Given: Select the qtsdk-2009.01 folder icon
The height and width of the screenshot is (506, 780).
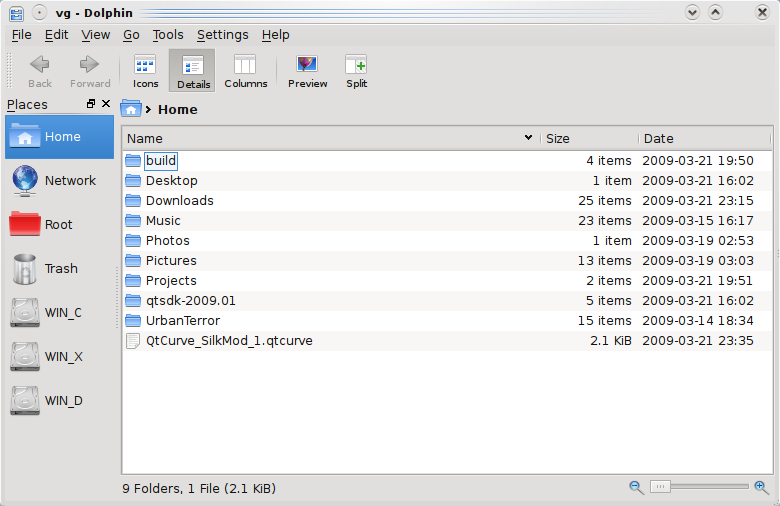Looking at the screenshot, I should coord(133,301).
